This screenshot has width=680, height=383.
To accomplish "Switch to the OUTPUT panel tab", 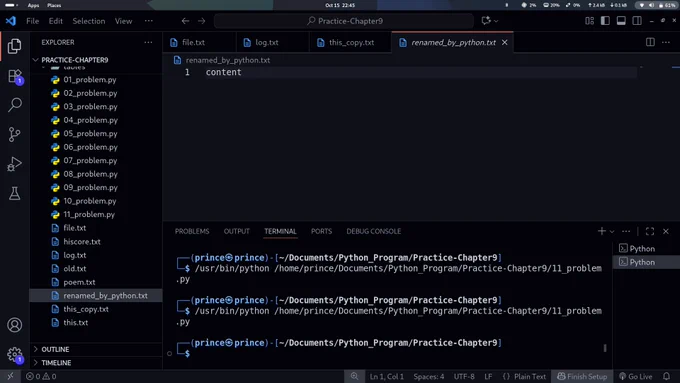I will click(x=237, y=231).
